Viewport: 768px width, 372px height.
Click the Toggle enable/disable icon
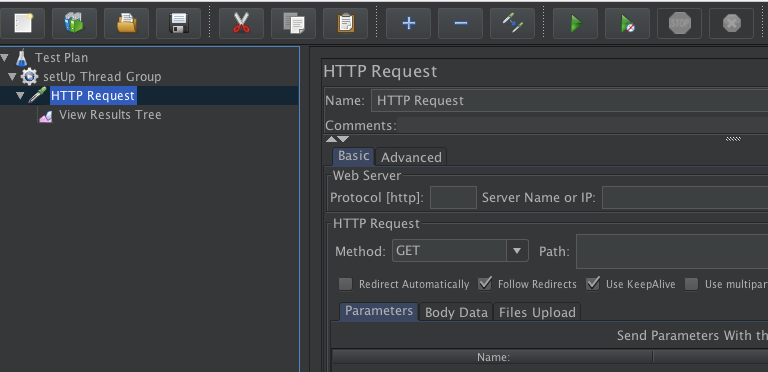click(x=512, y=23)
